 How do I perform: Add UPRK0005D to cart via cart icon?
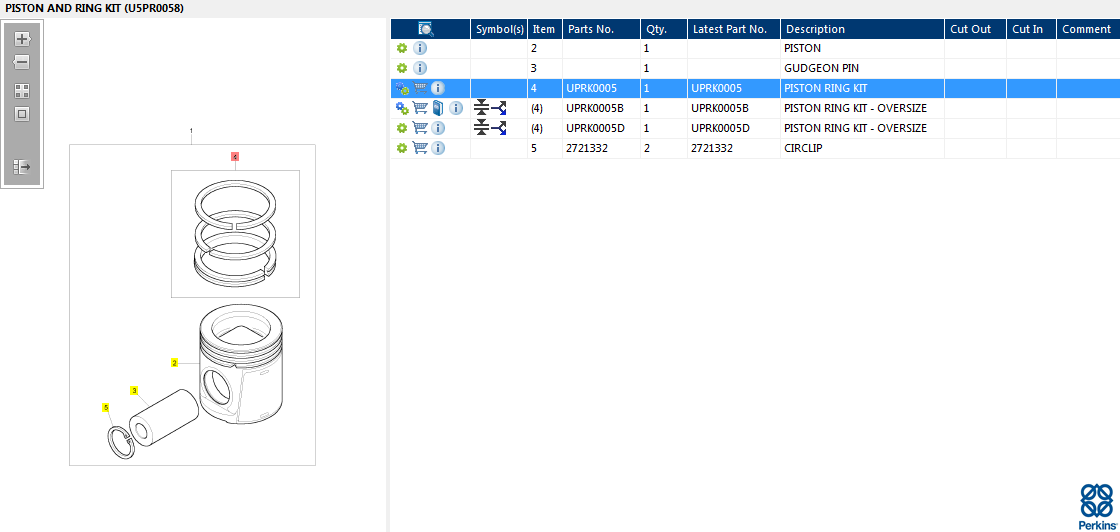(420, 129)
